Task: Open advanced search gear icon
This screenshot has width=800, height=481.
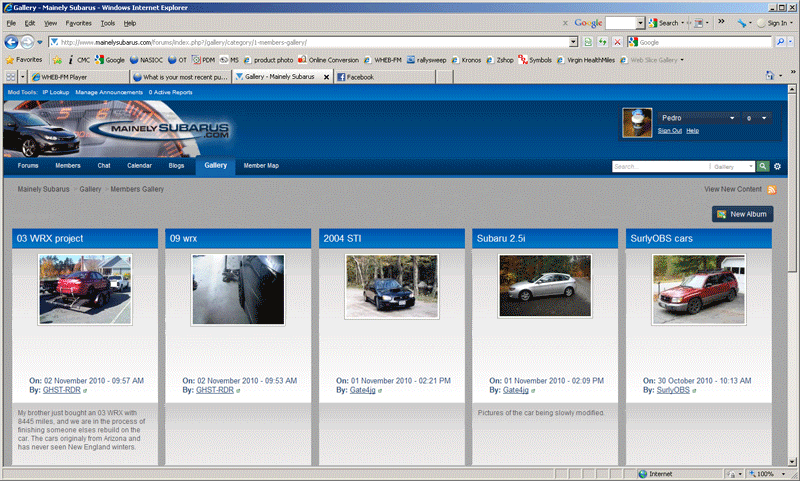Action: [x=777, y=166]
